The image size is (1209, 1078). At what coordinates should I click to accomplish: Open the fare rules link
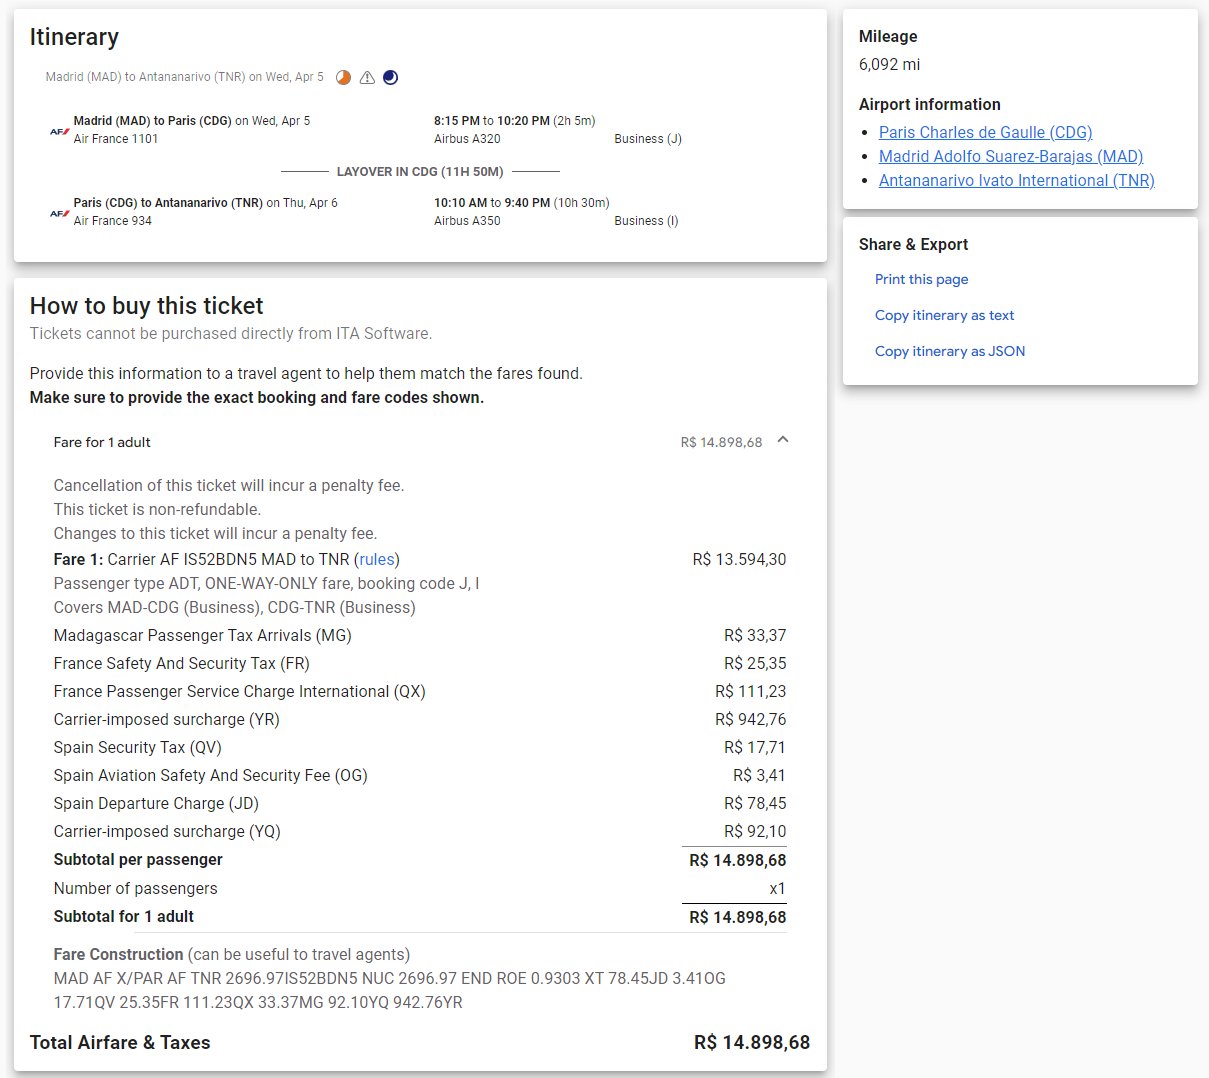pyautogui.click(x=377, y=559)
